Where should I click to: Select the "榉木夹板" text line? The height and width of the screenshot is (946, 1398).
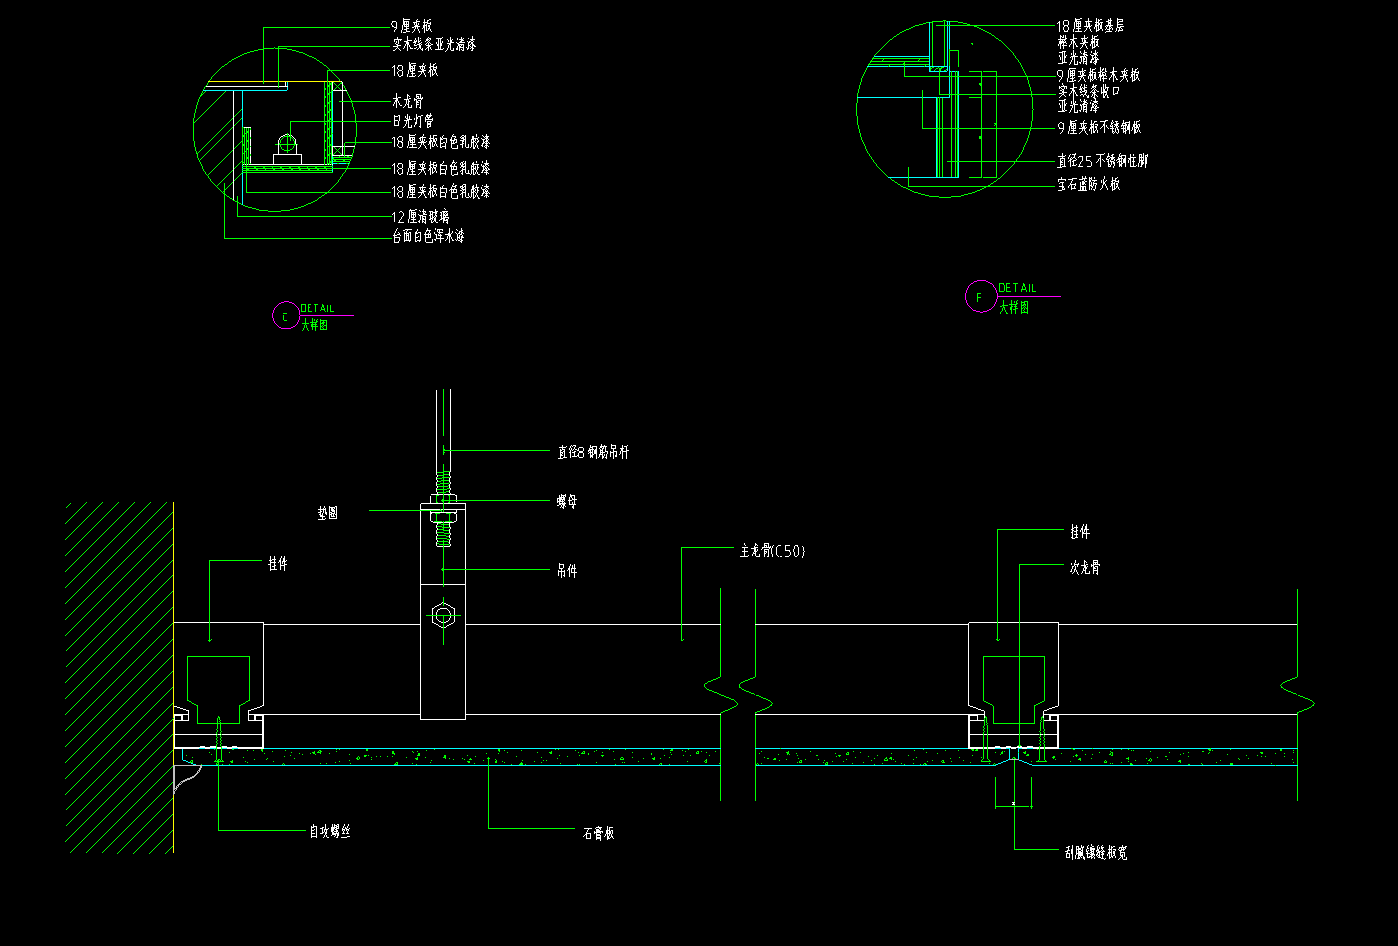tap(1079, 42)
